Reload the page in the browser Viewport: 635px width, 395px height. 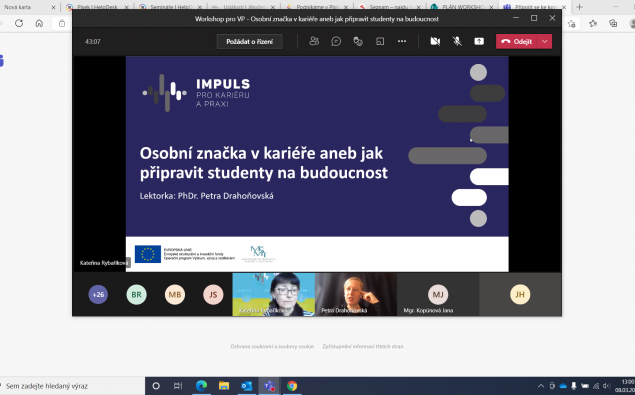coord(19,23)
